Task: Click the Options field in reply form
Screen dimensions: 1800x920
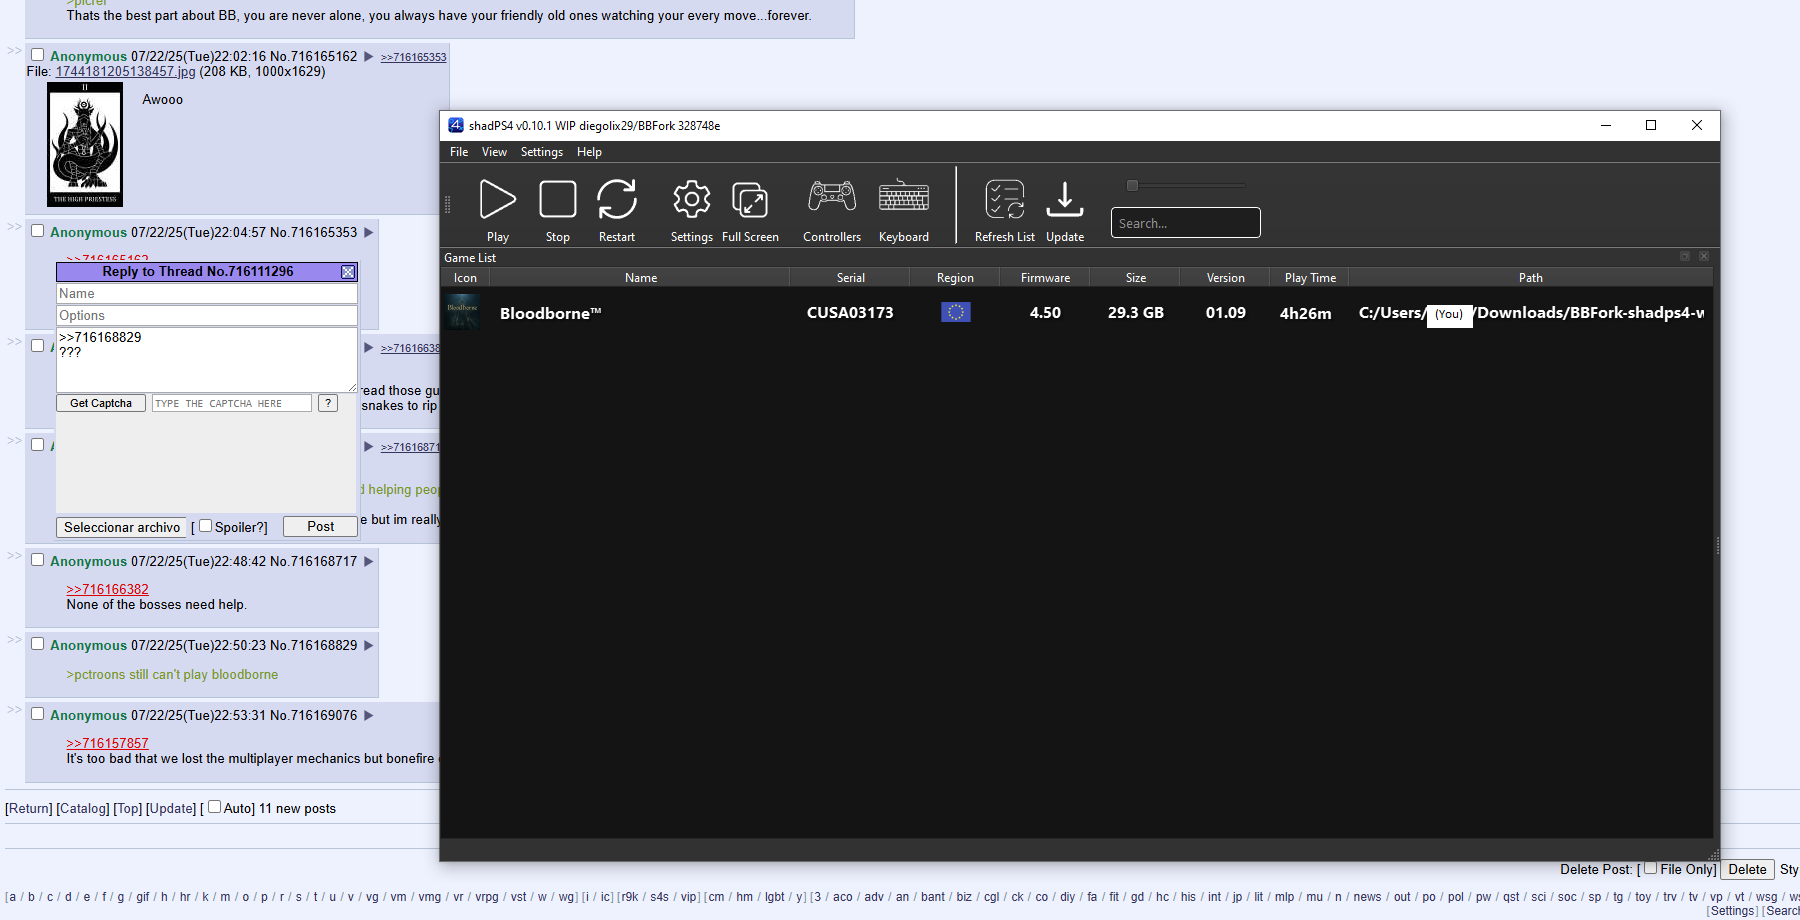Action: (207, 316)
